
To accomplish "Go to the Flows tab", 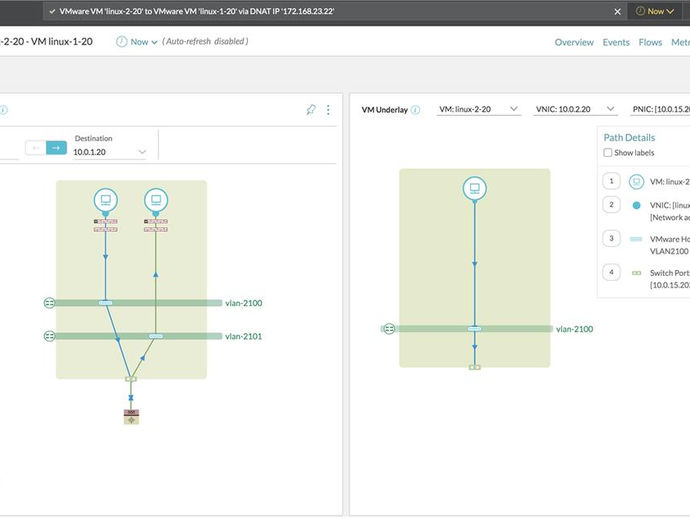I will pyautogui.click(x=650, y=42).
